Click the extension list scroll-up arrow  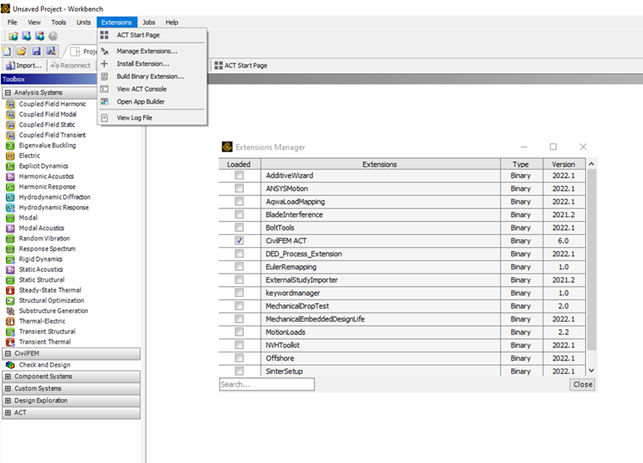pyautogui.click(x=591, y=164)
